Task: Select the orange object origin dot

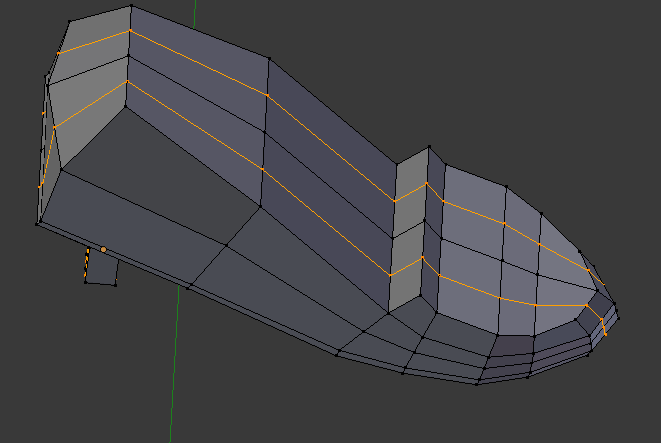Action: tap(103, 250)
